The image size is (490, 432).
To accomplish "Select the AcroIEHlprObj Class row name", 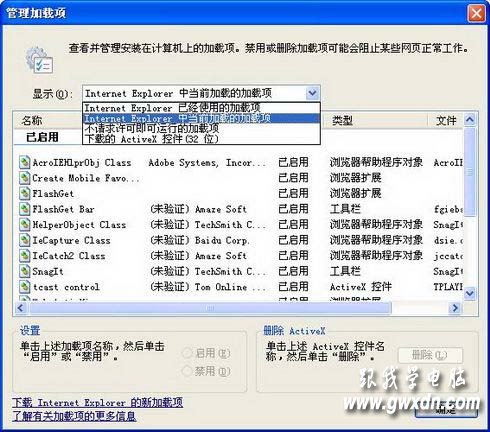I will tap(82, 163).
